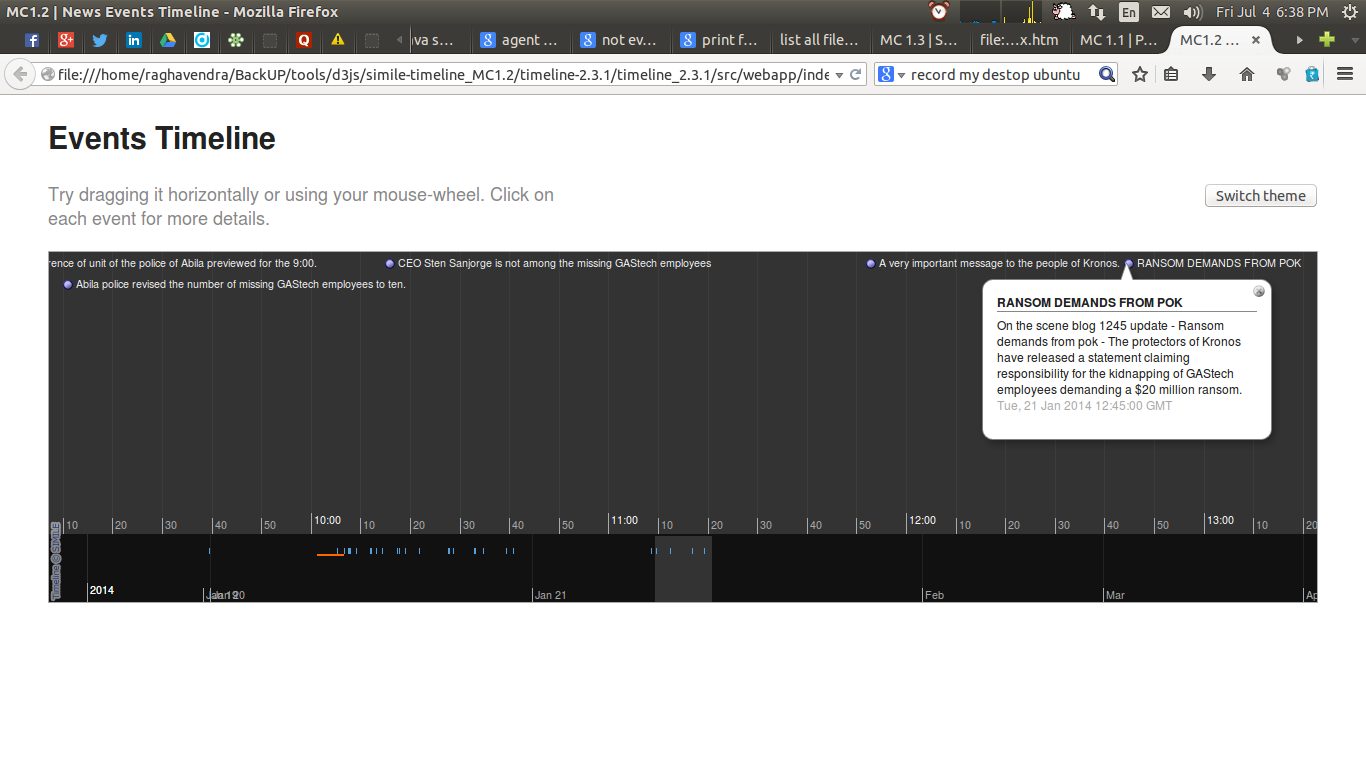
Task: Click the address bar URL field
Action: pos(442,74)
